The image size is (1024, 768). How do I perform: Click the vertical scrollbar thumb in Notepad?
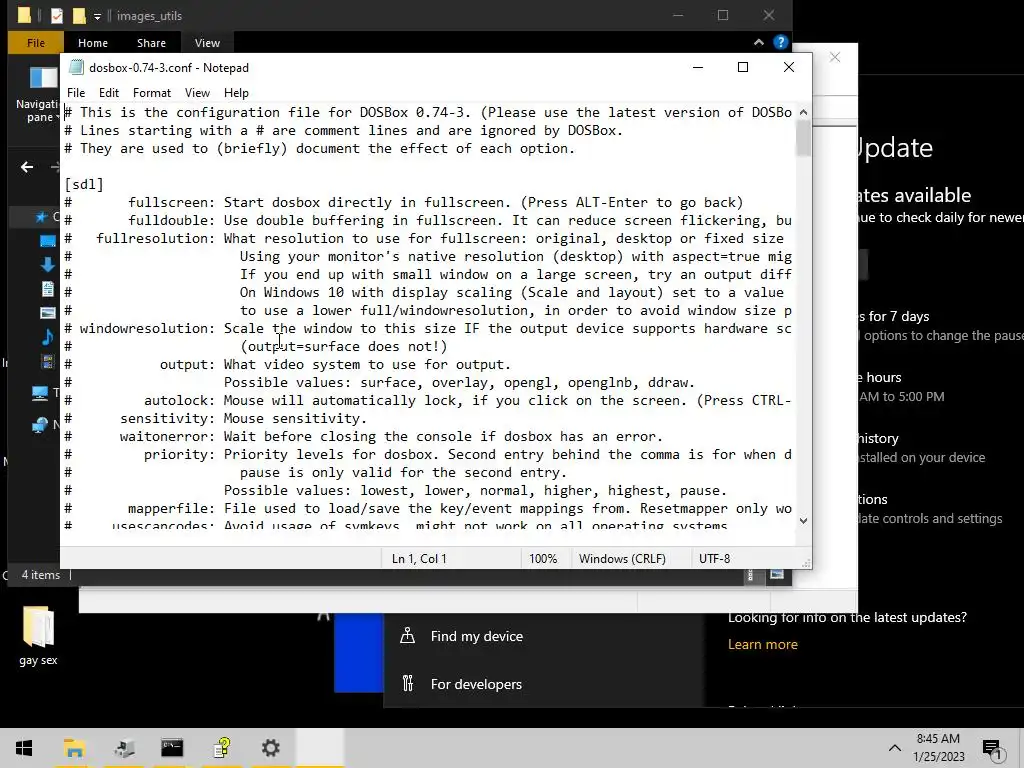[803, 138]
